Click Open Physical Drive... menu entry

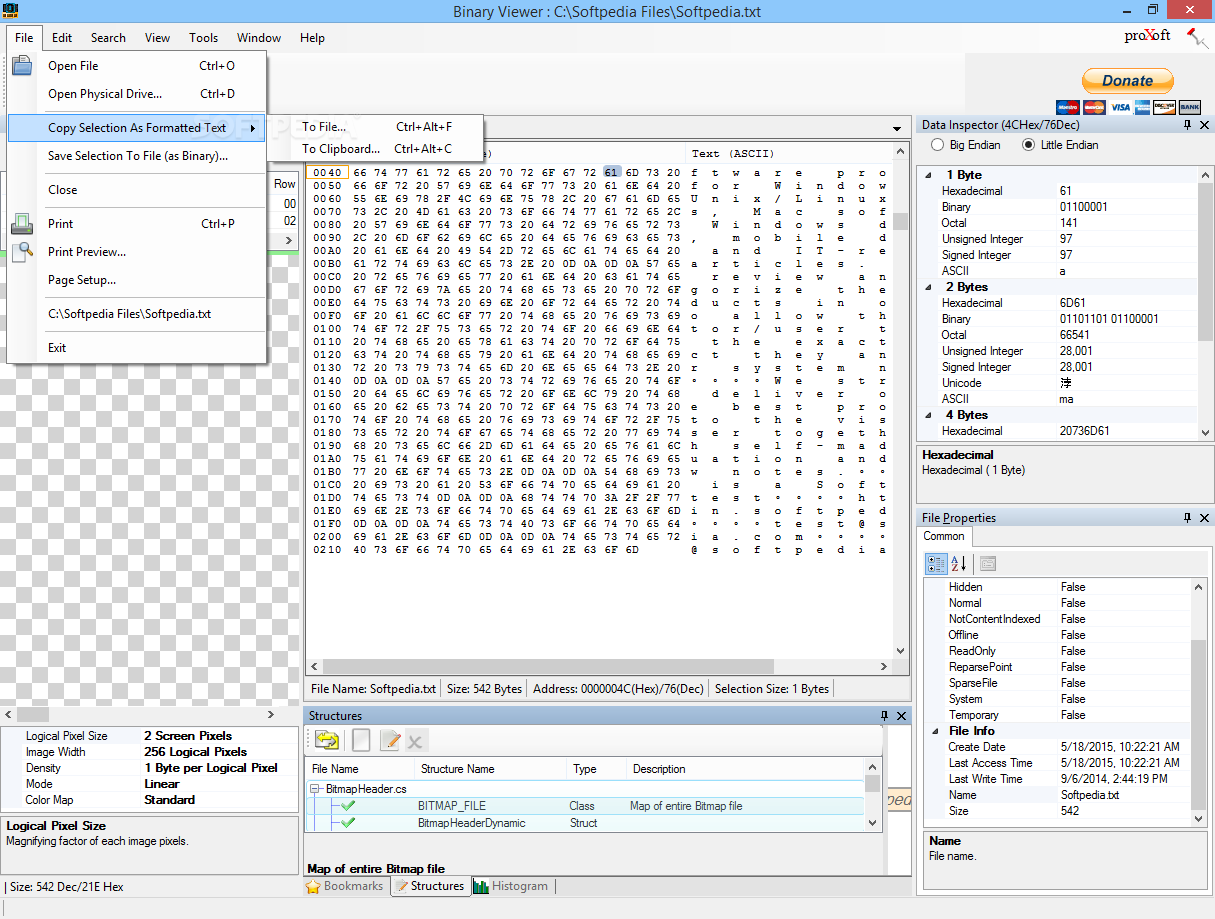pyautogui.click(x=137, y=94)
